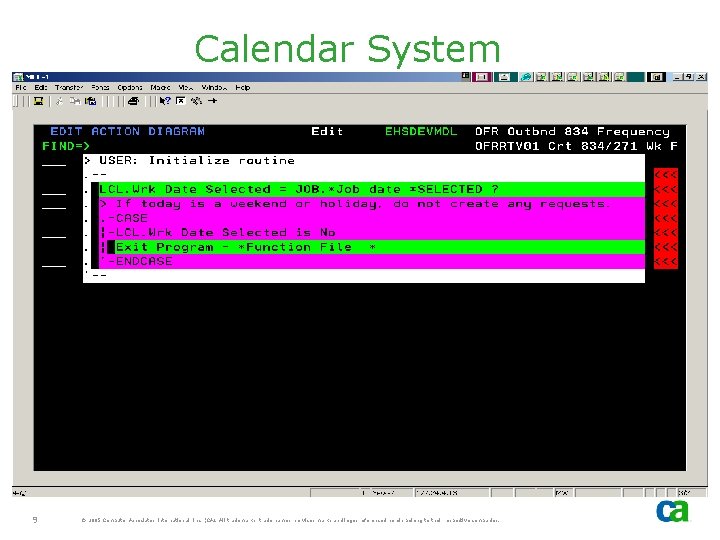Click the red <<< marker beside Exit Program row

coord(665,247)
